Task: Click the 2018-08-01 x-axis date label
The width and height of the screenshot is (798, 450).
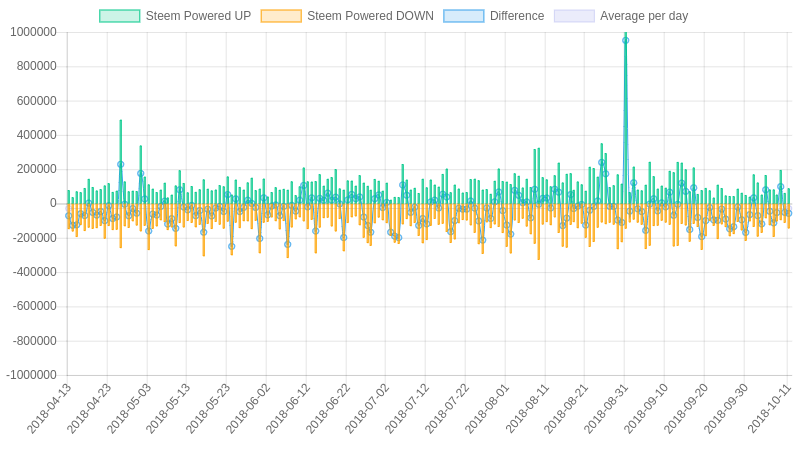Action: [x=487, y=409]
